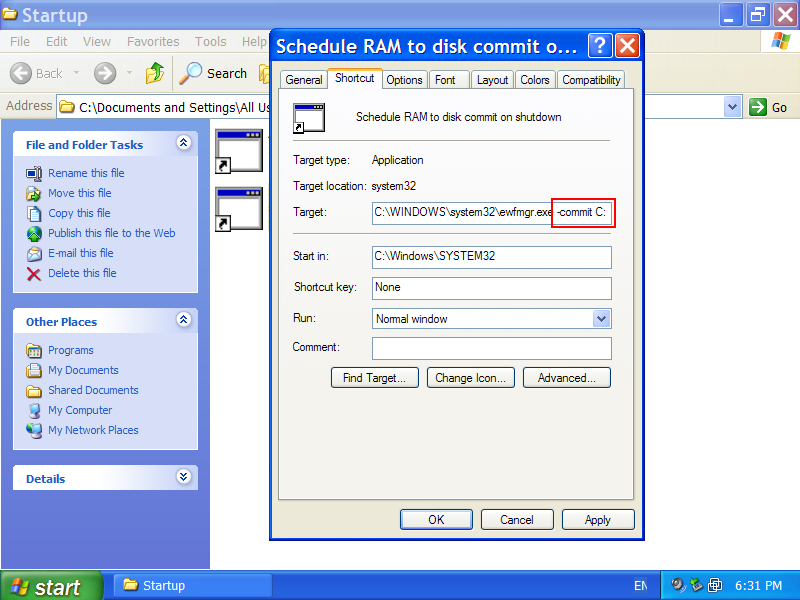Open the File menu in Explorer
Screen dimensions: 800x600
click(x=20, y=41)
